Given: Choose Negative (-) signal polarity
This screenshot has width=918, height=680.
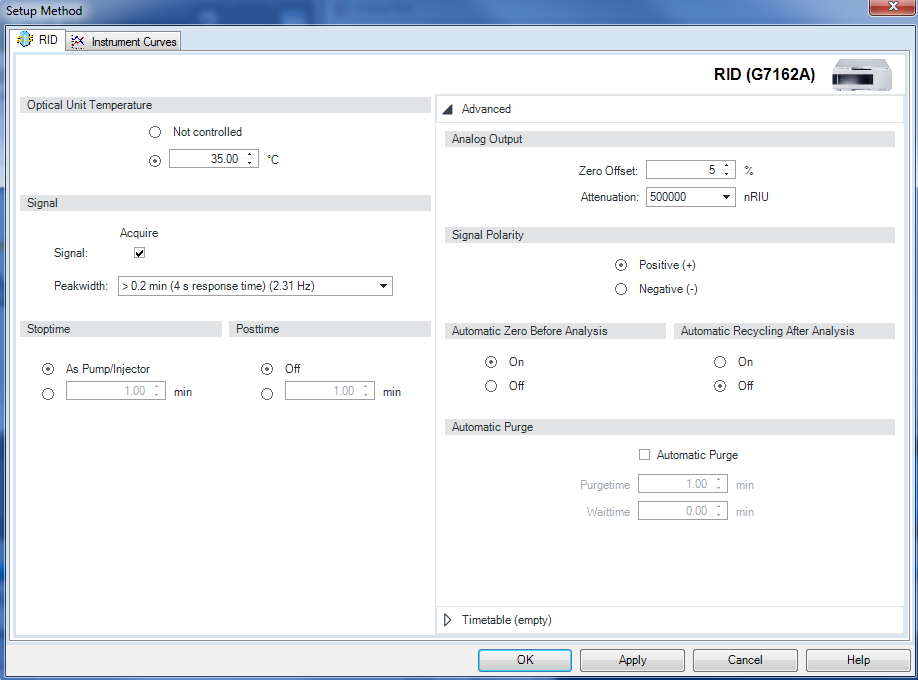Looking at the screenshot, I should [x=620, y=288].
